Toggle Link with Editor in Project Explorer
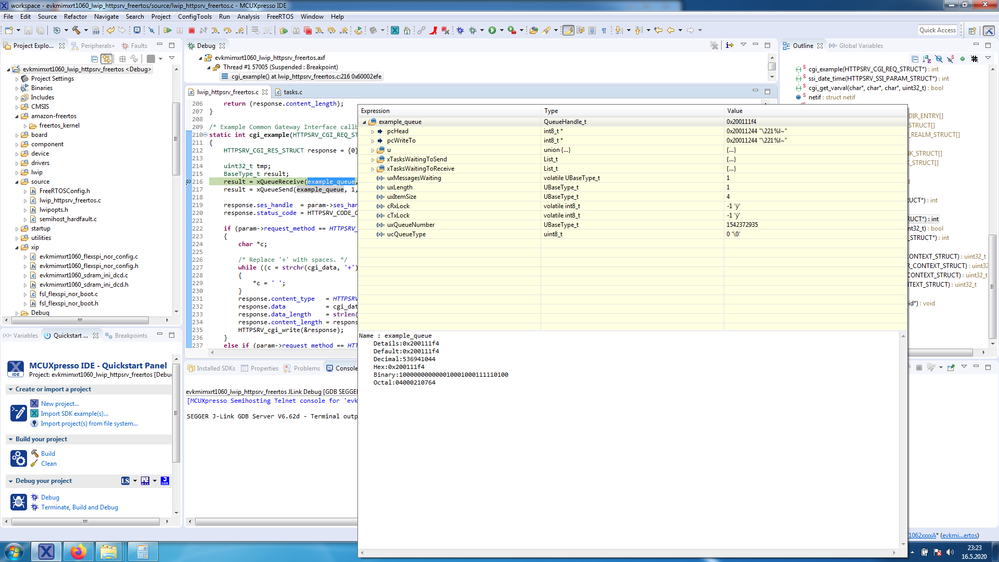Screen dimensions: 999x562 click(107, 59)
